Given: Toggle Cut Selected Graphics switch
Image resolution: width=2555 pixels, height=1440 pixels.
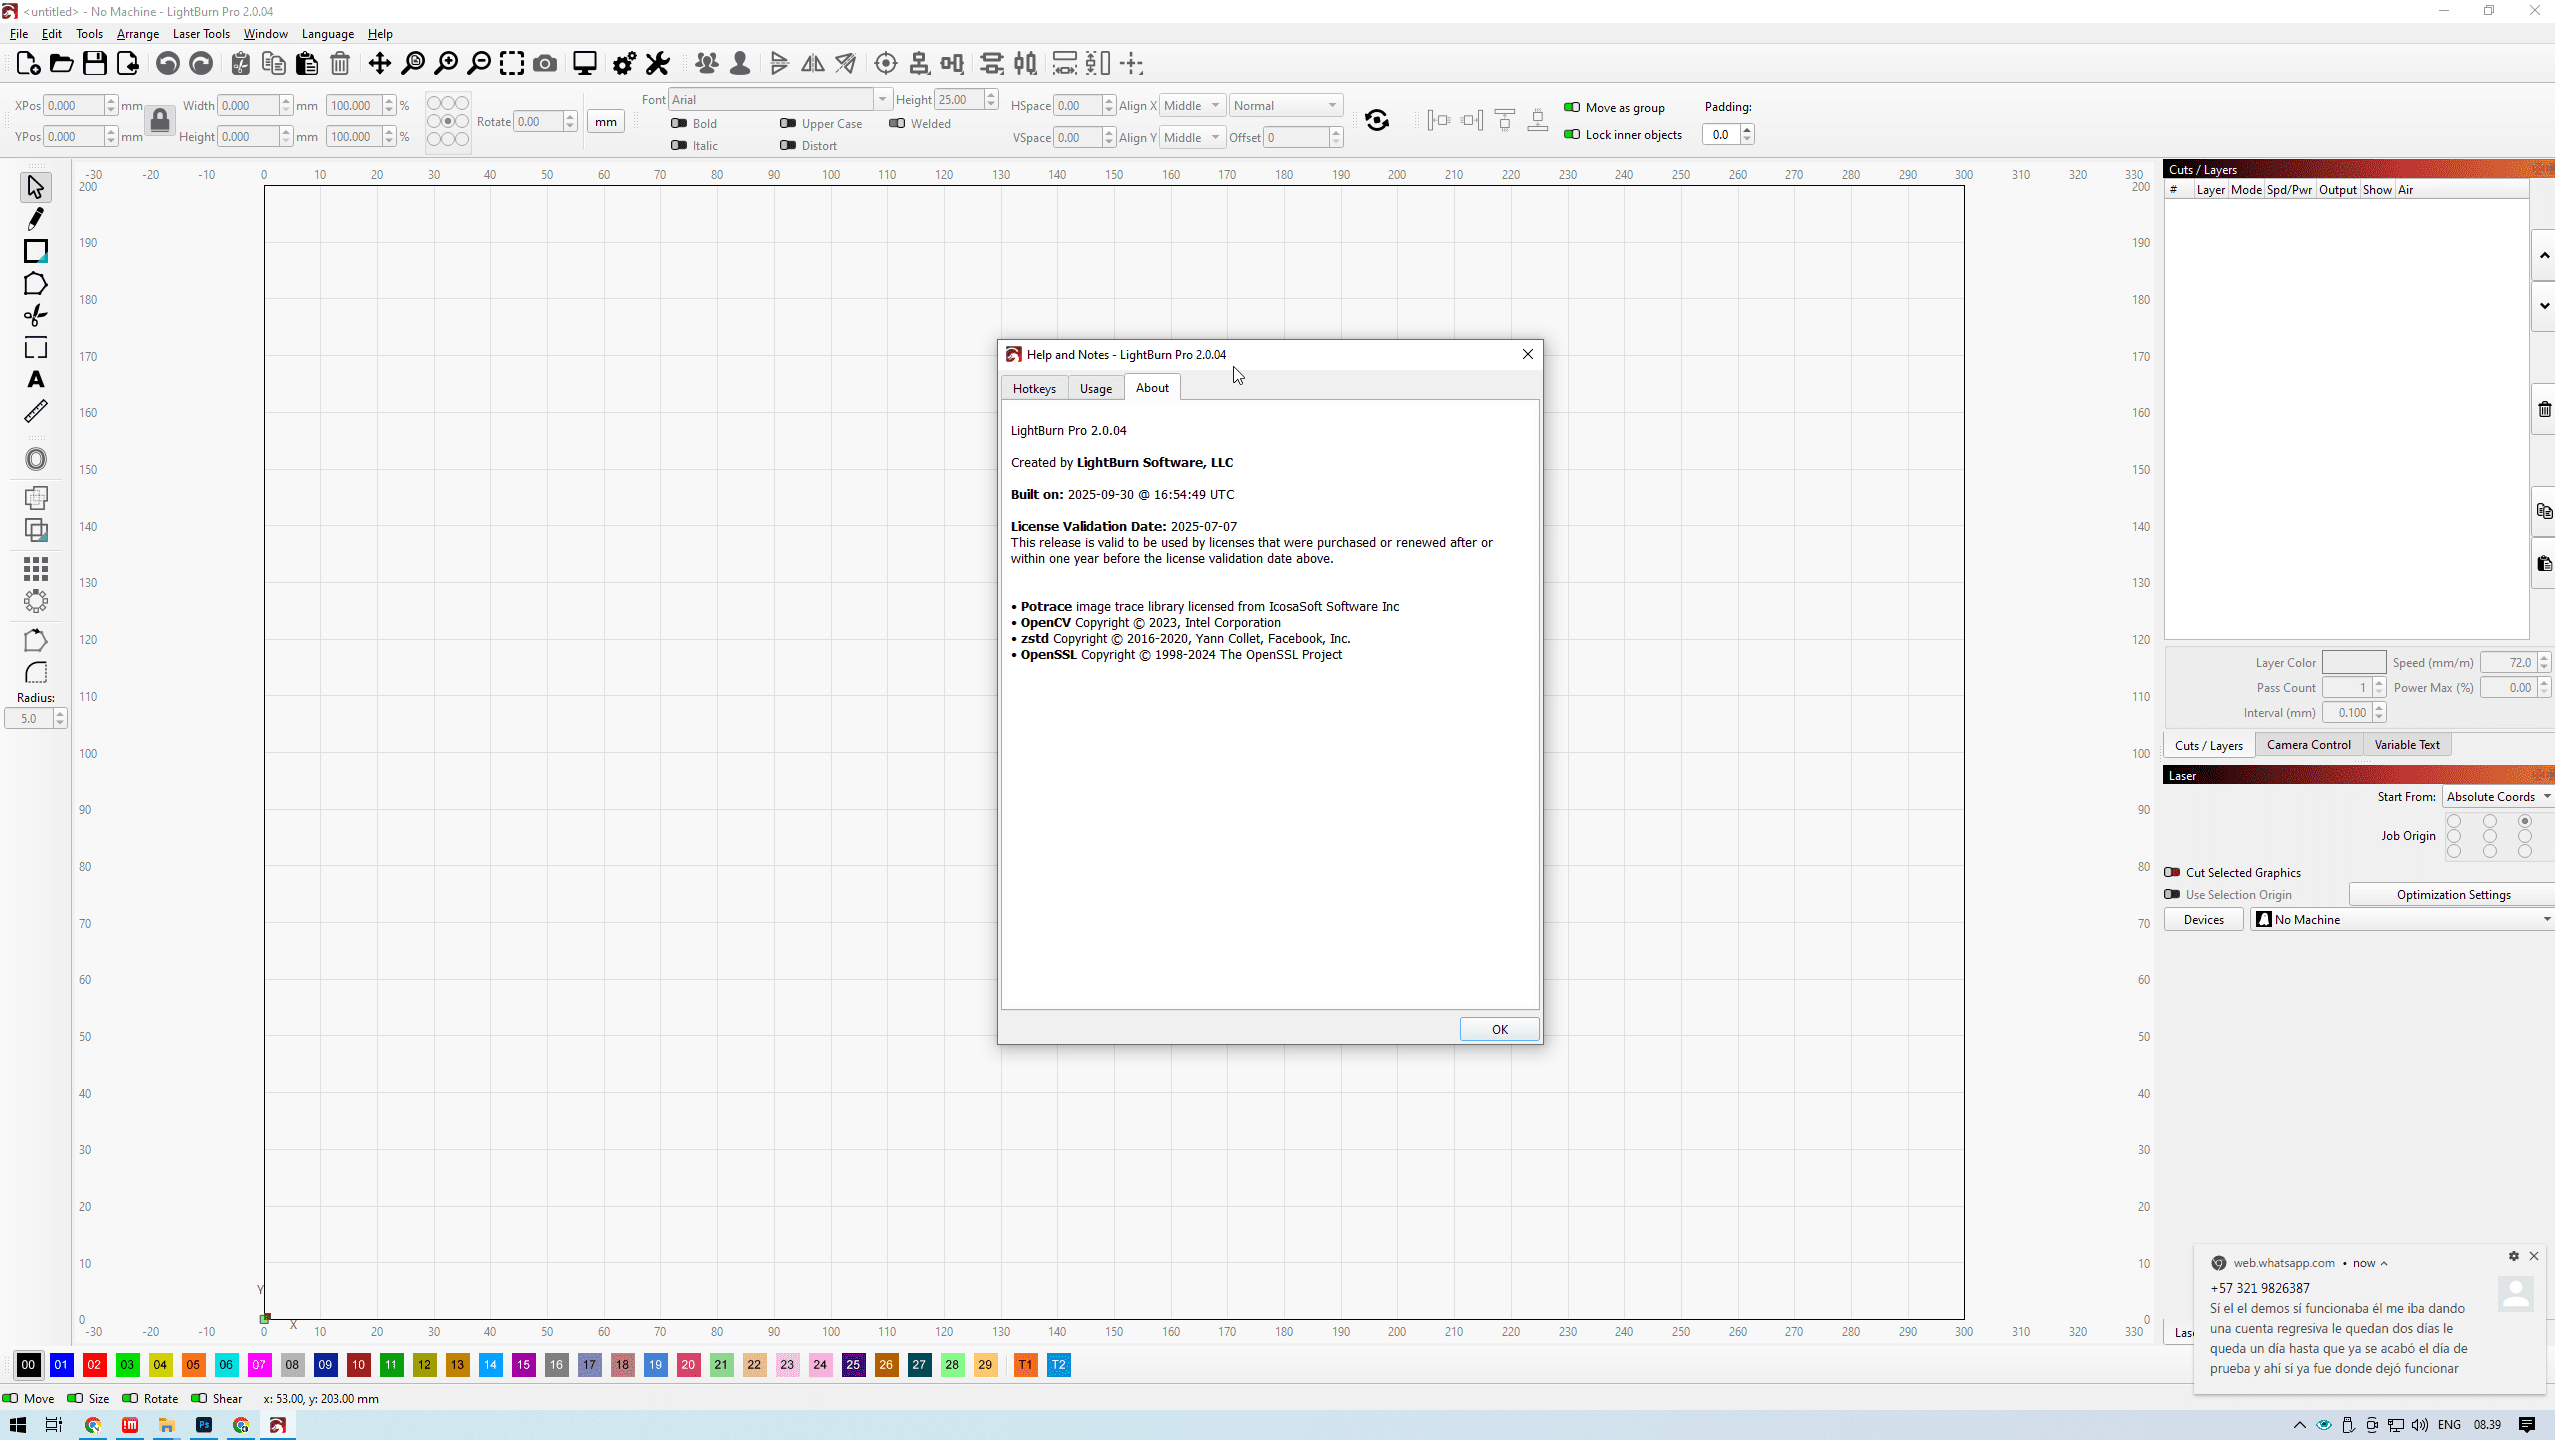Looking at the screenshot, I should (2172, 873).
